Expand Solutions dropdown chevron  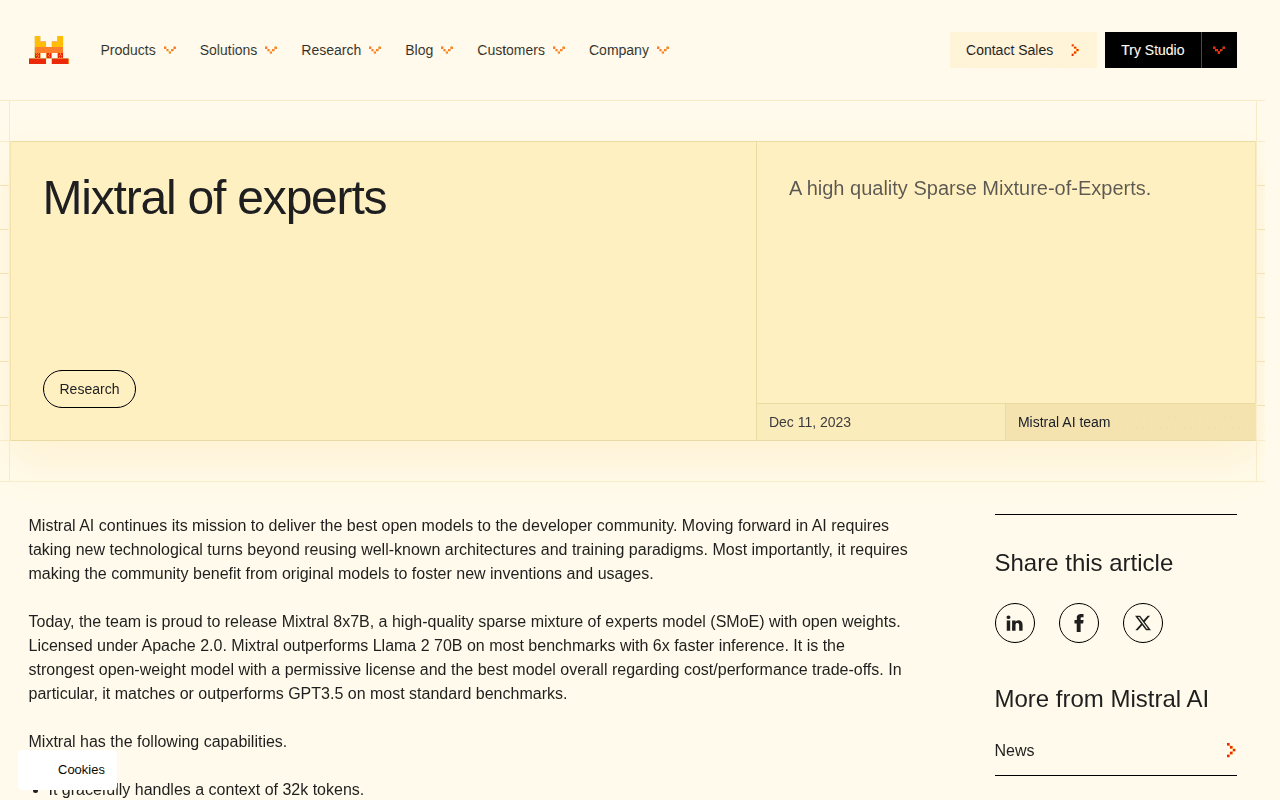271,50
